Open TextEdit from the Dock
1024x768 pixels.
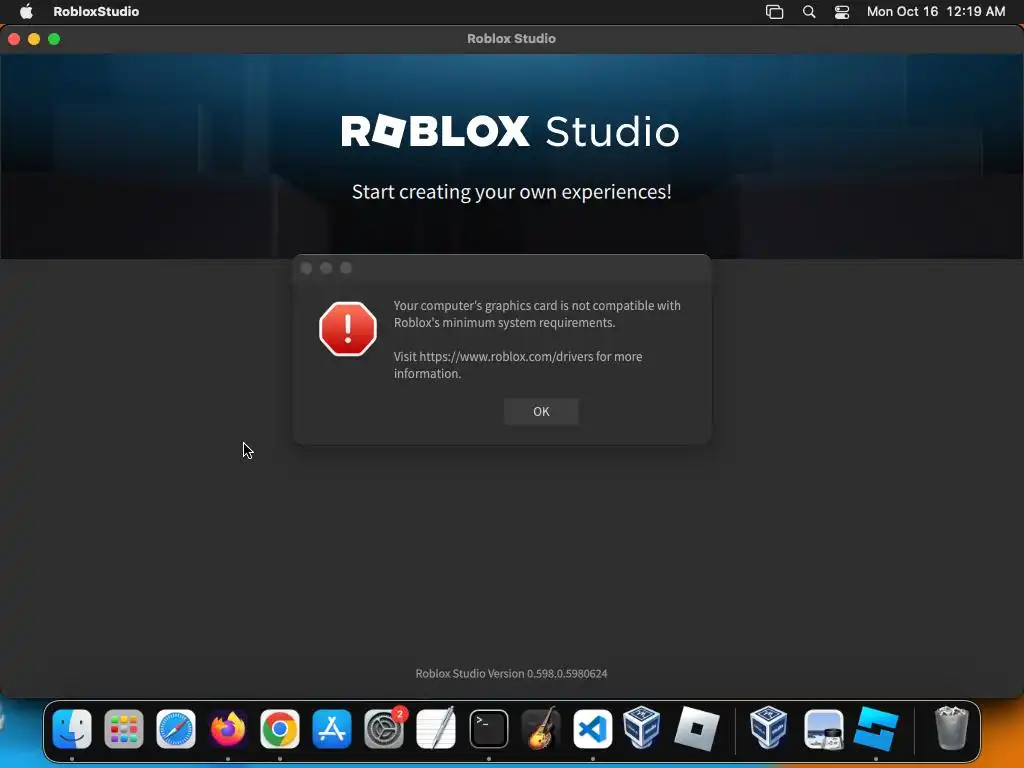click(436, 729)
